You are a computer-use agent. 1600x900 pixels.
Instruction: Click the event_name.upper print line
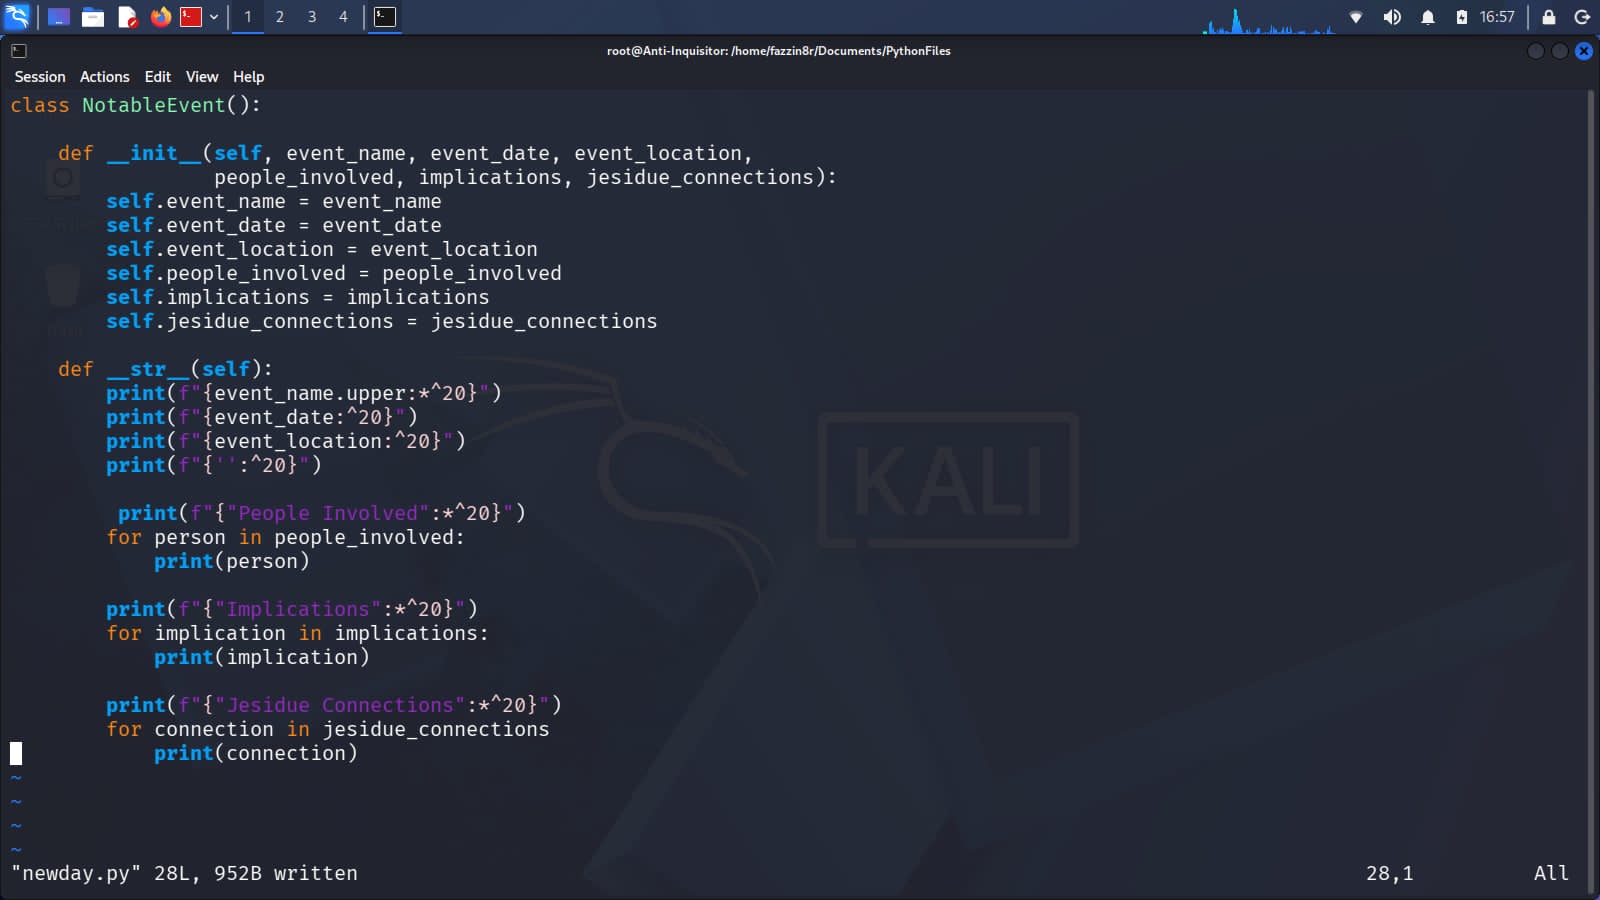point(304,393)
